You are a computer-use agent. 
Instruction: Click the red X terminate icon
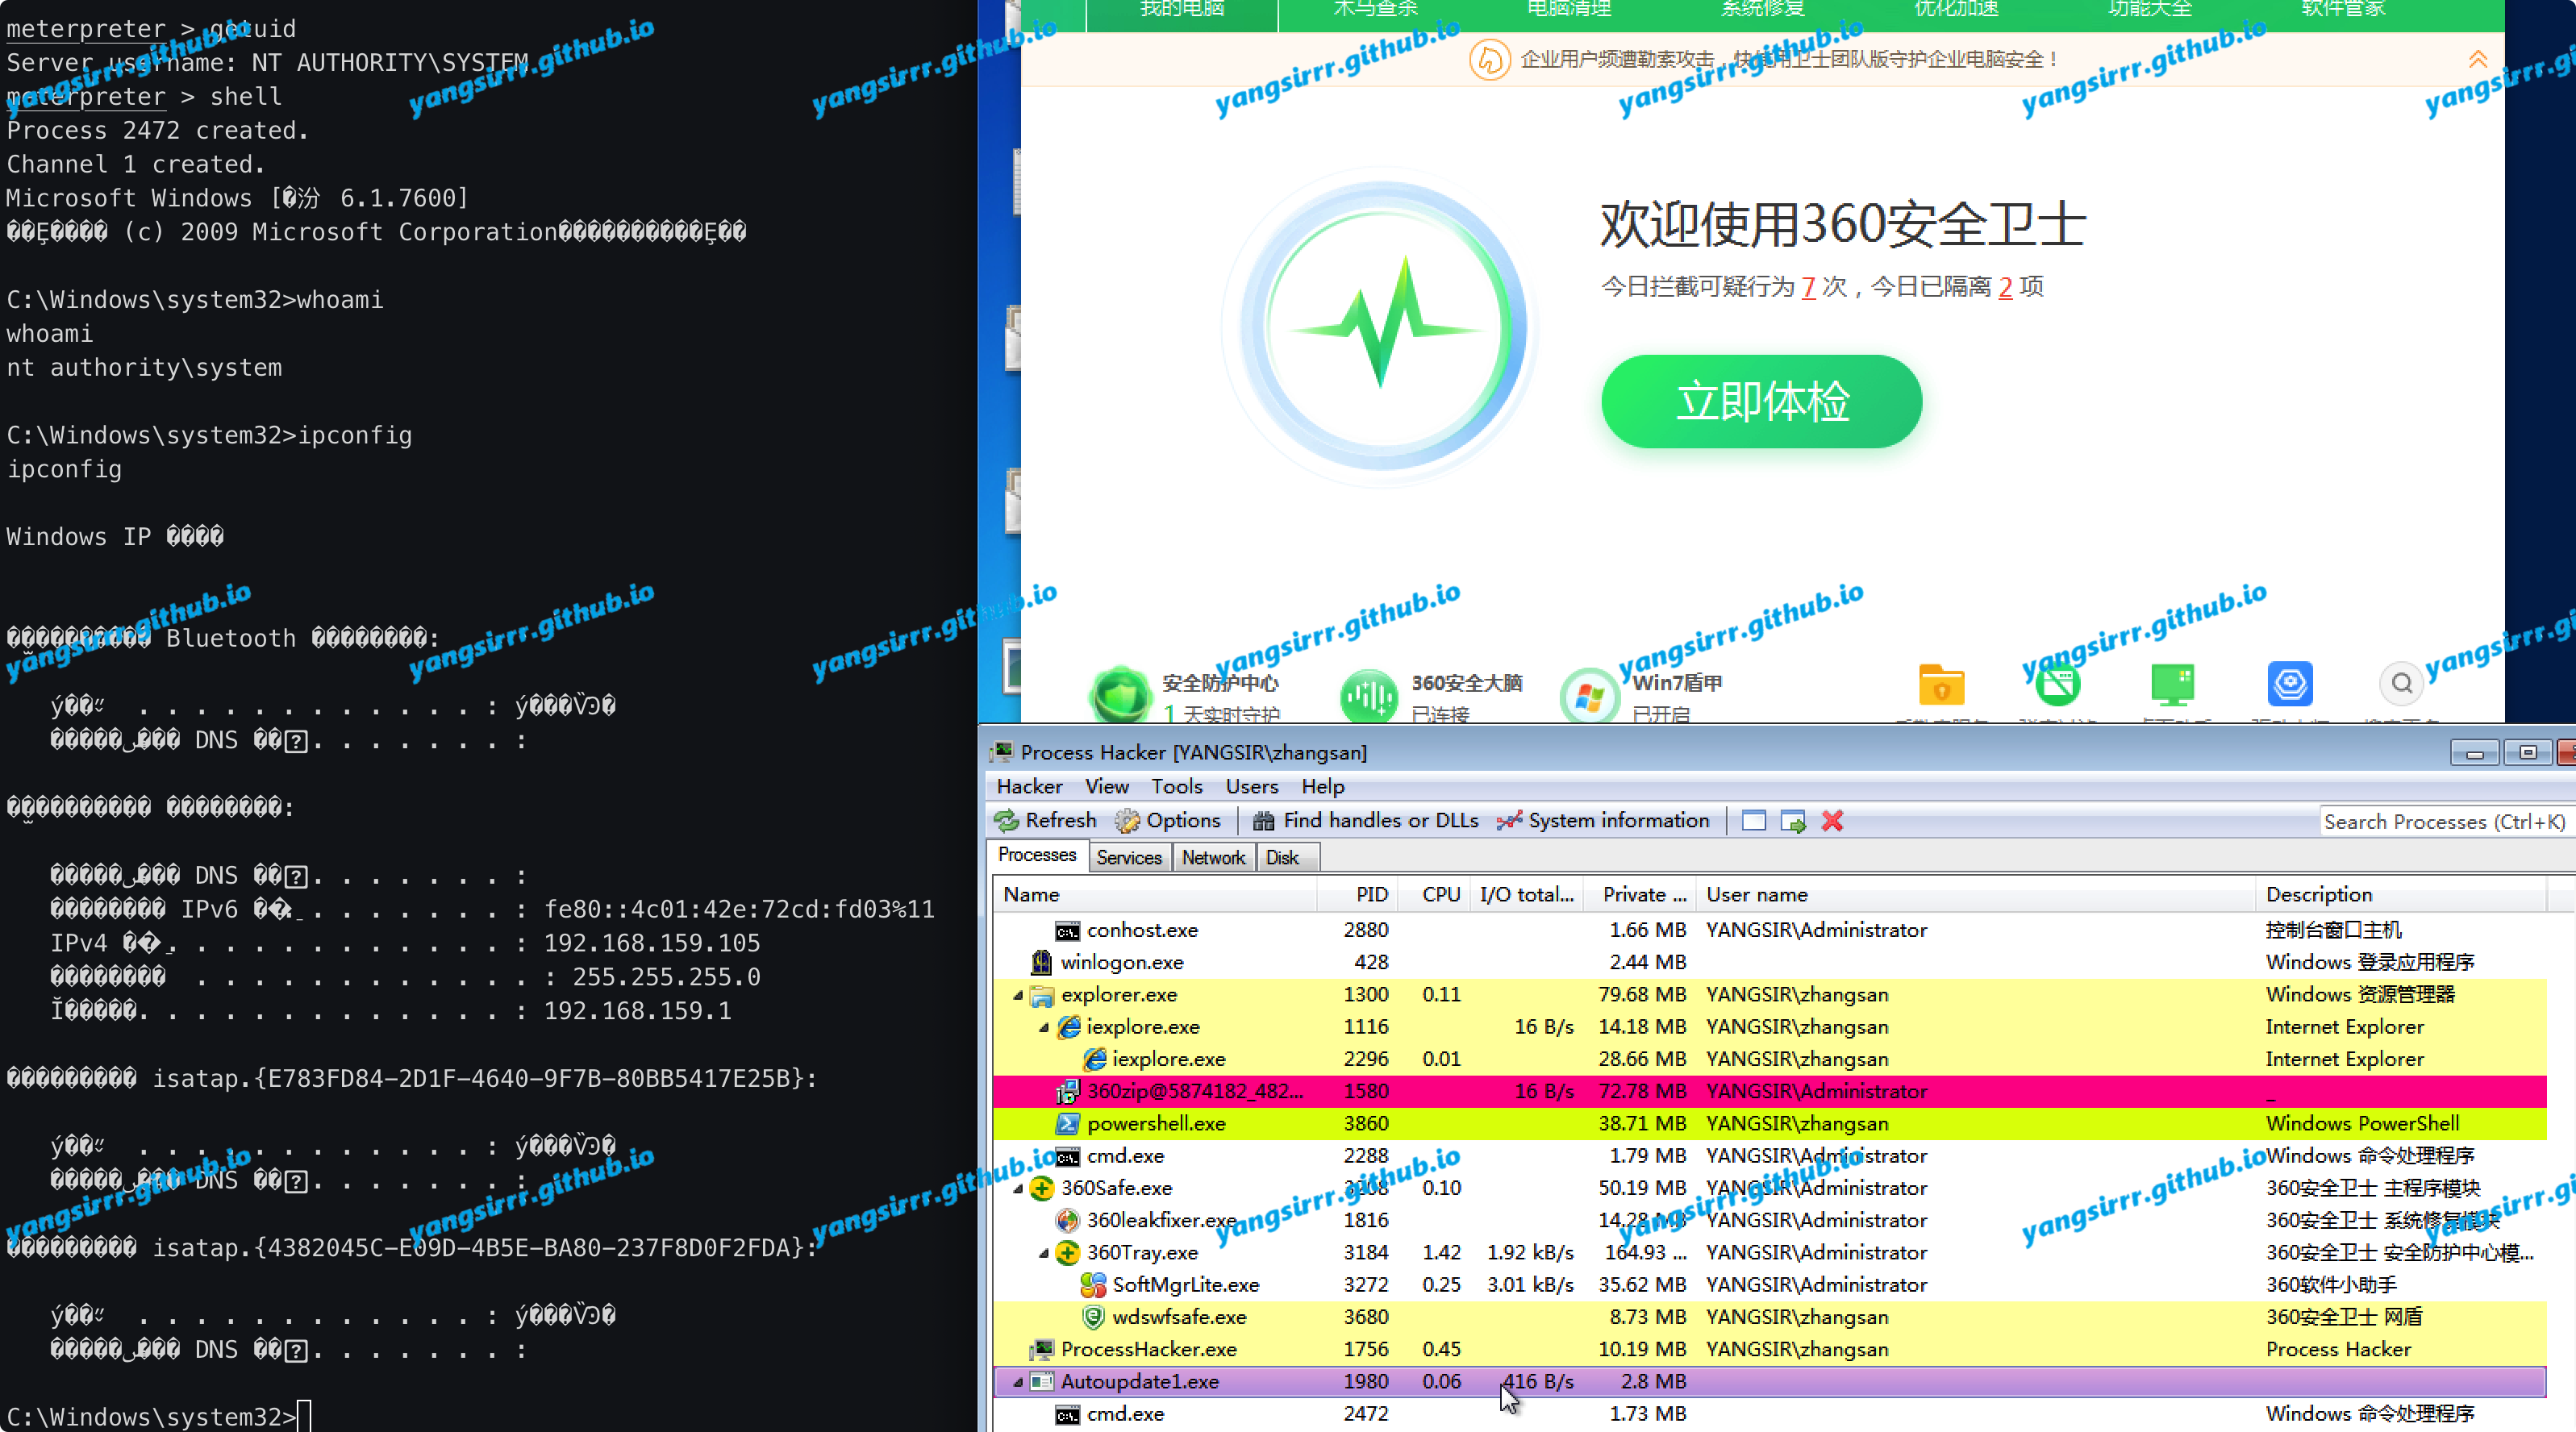pos(1832,820)
